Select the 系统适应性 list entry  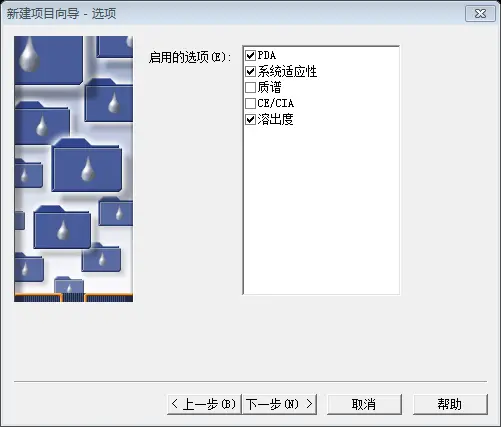pyautogui.click(x=287, y=71)
